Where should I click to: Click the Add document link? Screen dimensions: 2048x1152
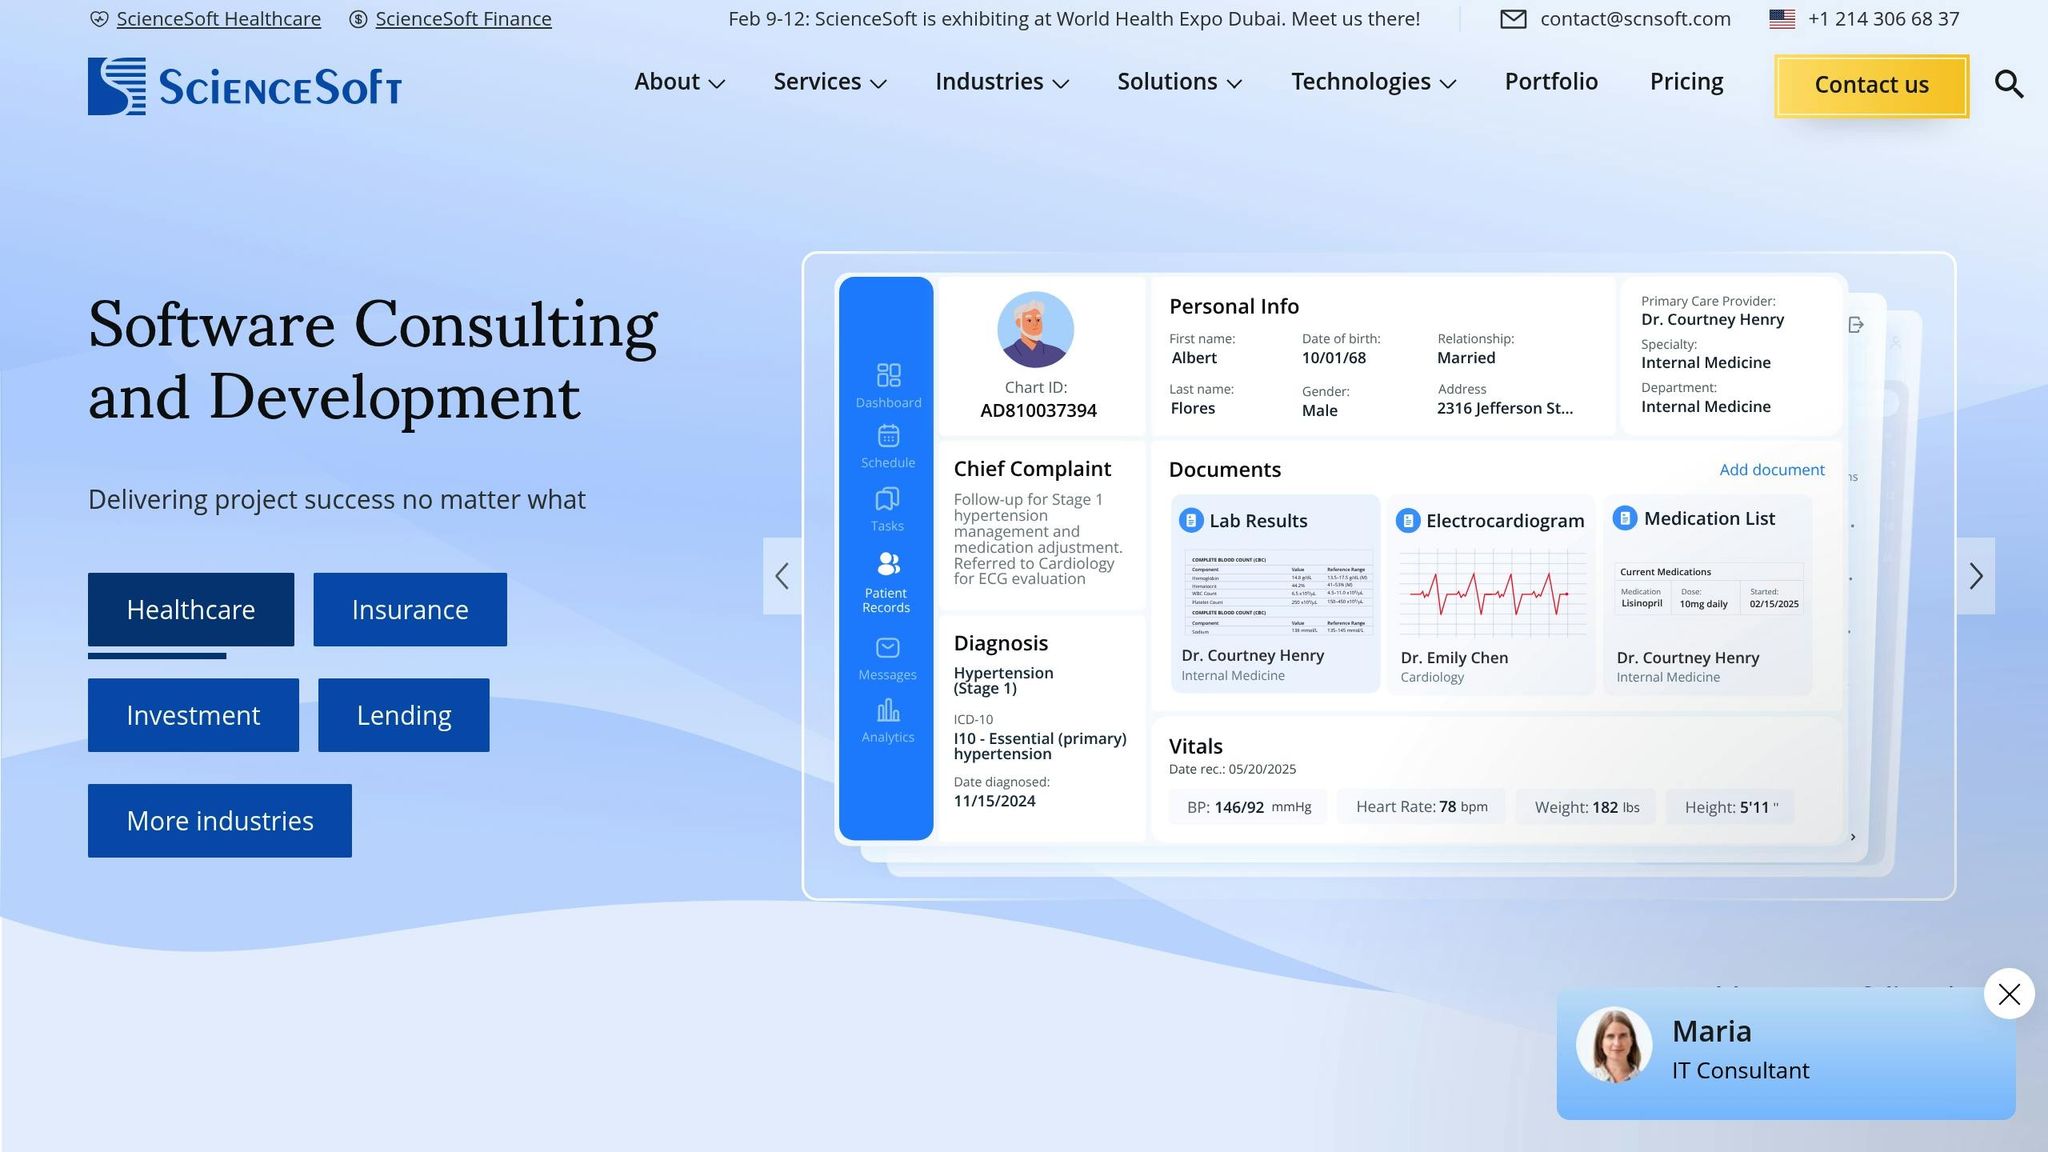point(1772,469)
